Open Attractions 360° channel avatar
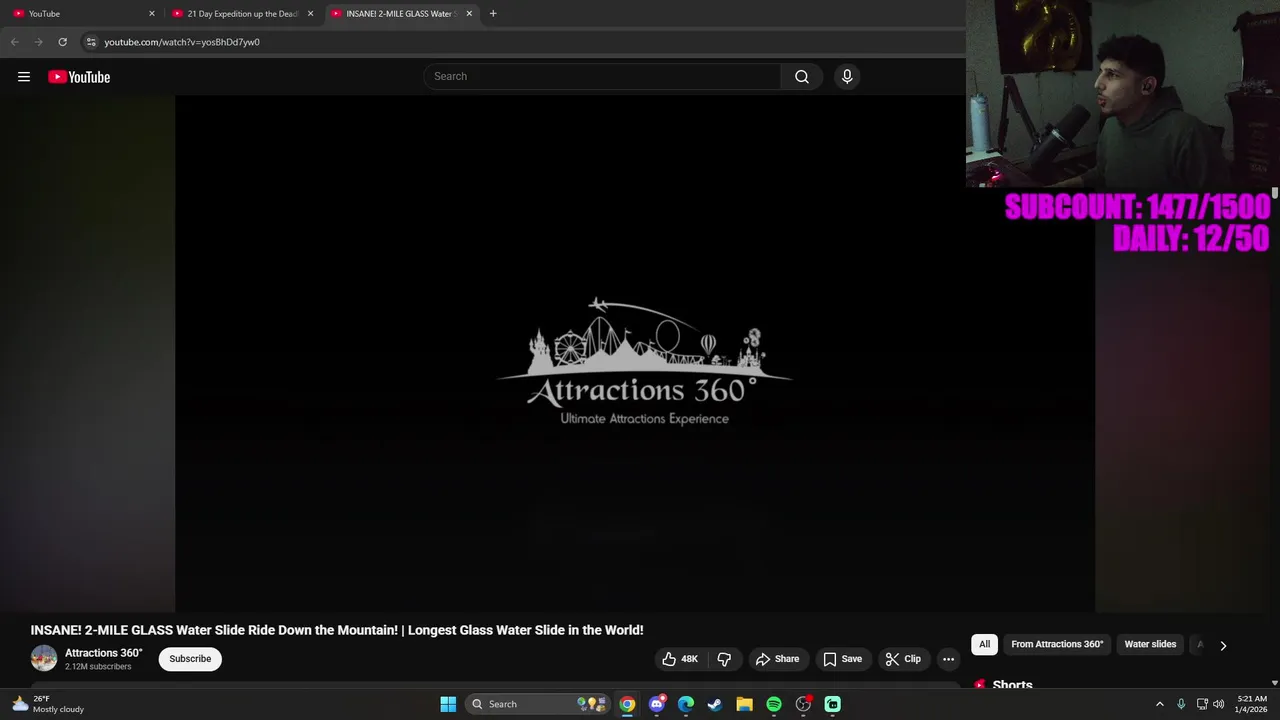This screenshot has width=1280, height=720. (44, 658)
